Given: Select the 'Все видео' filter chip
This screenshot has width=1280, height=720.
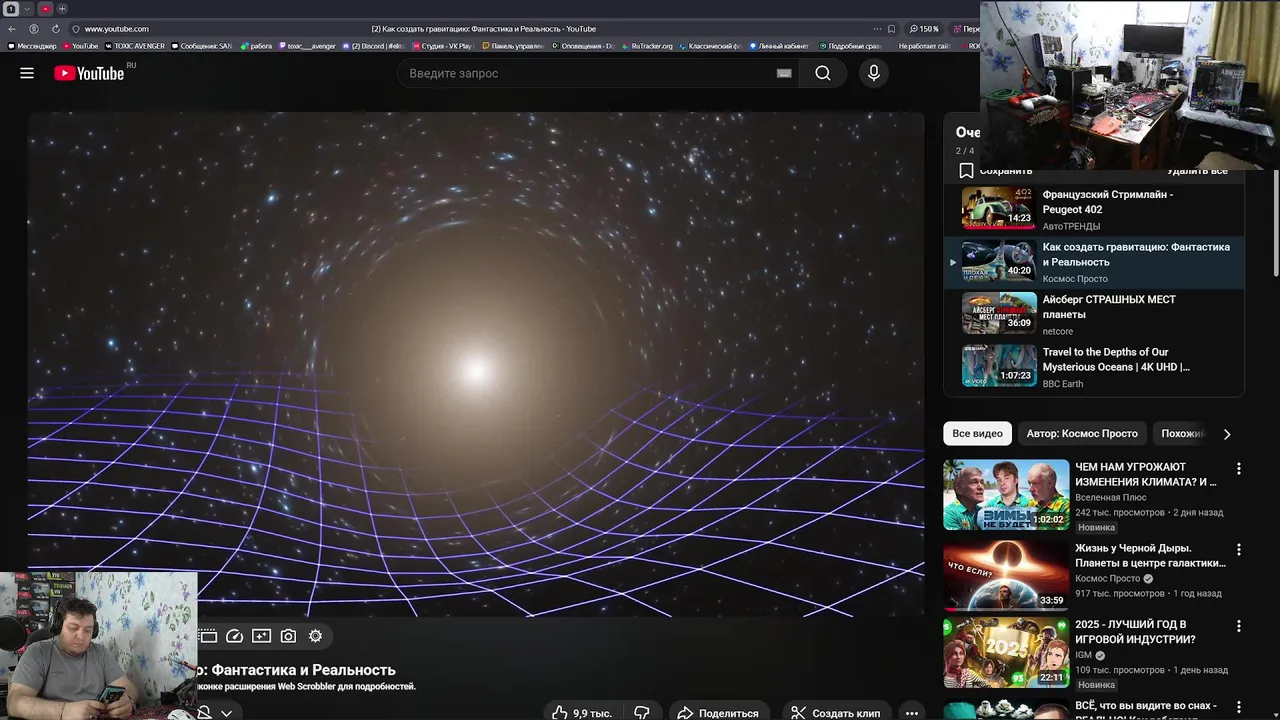Looking at the screenshot, I should (977, 433).
